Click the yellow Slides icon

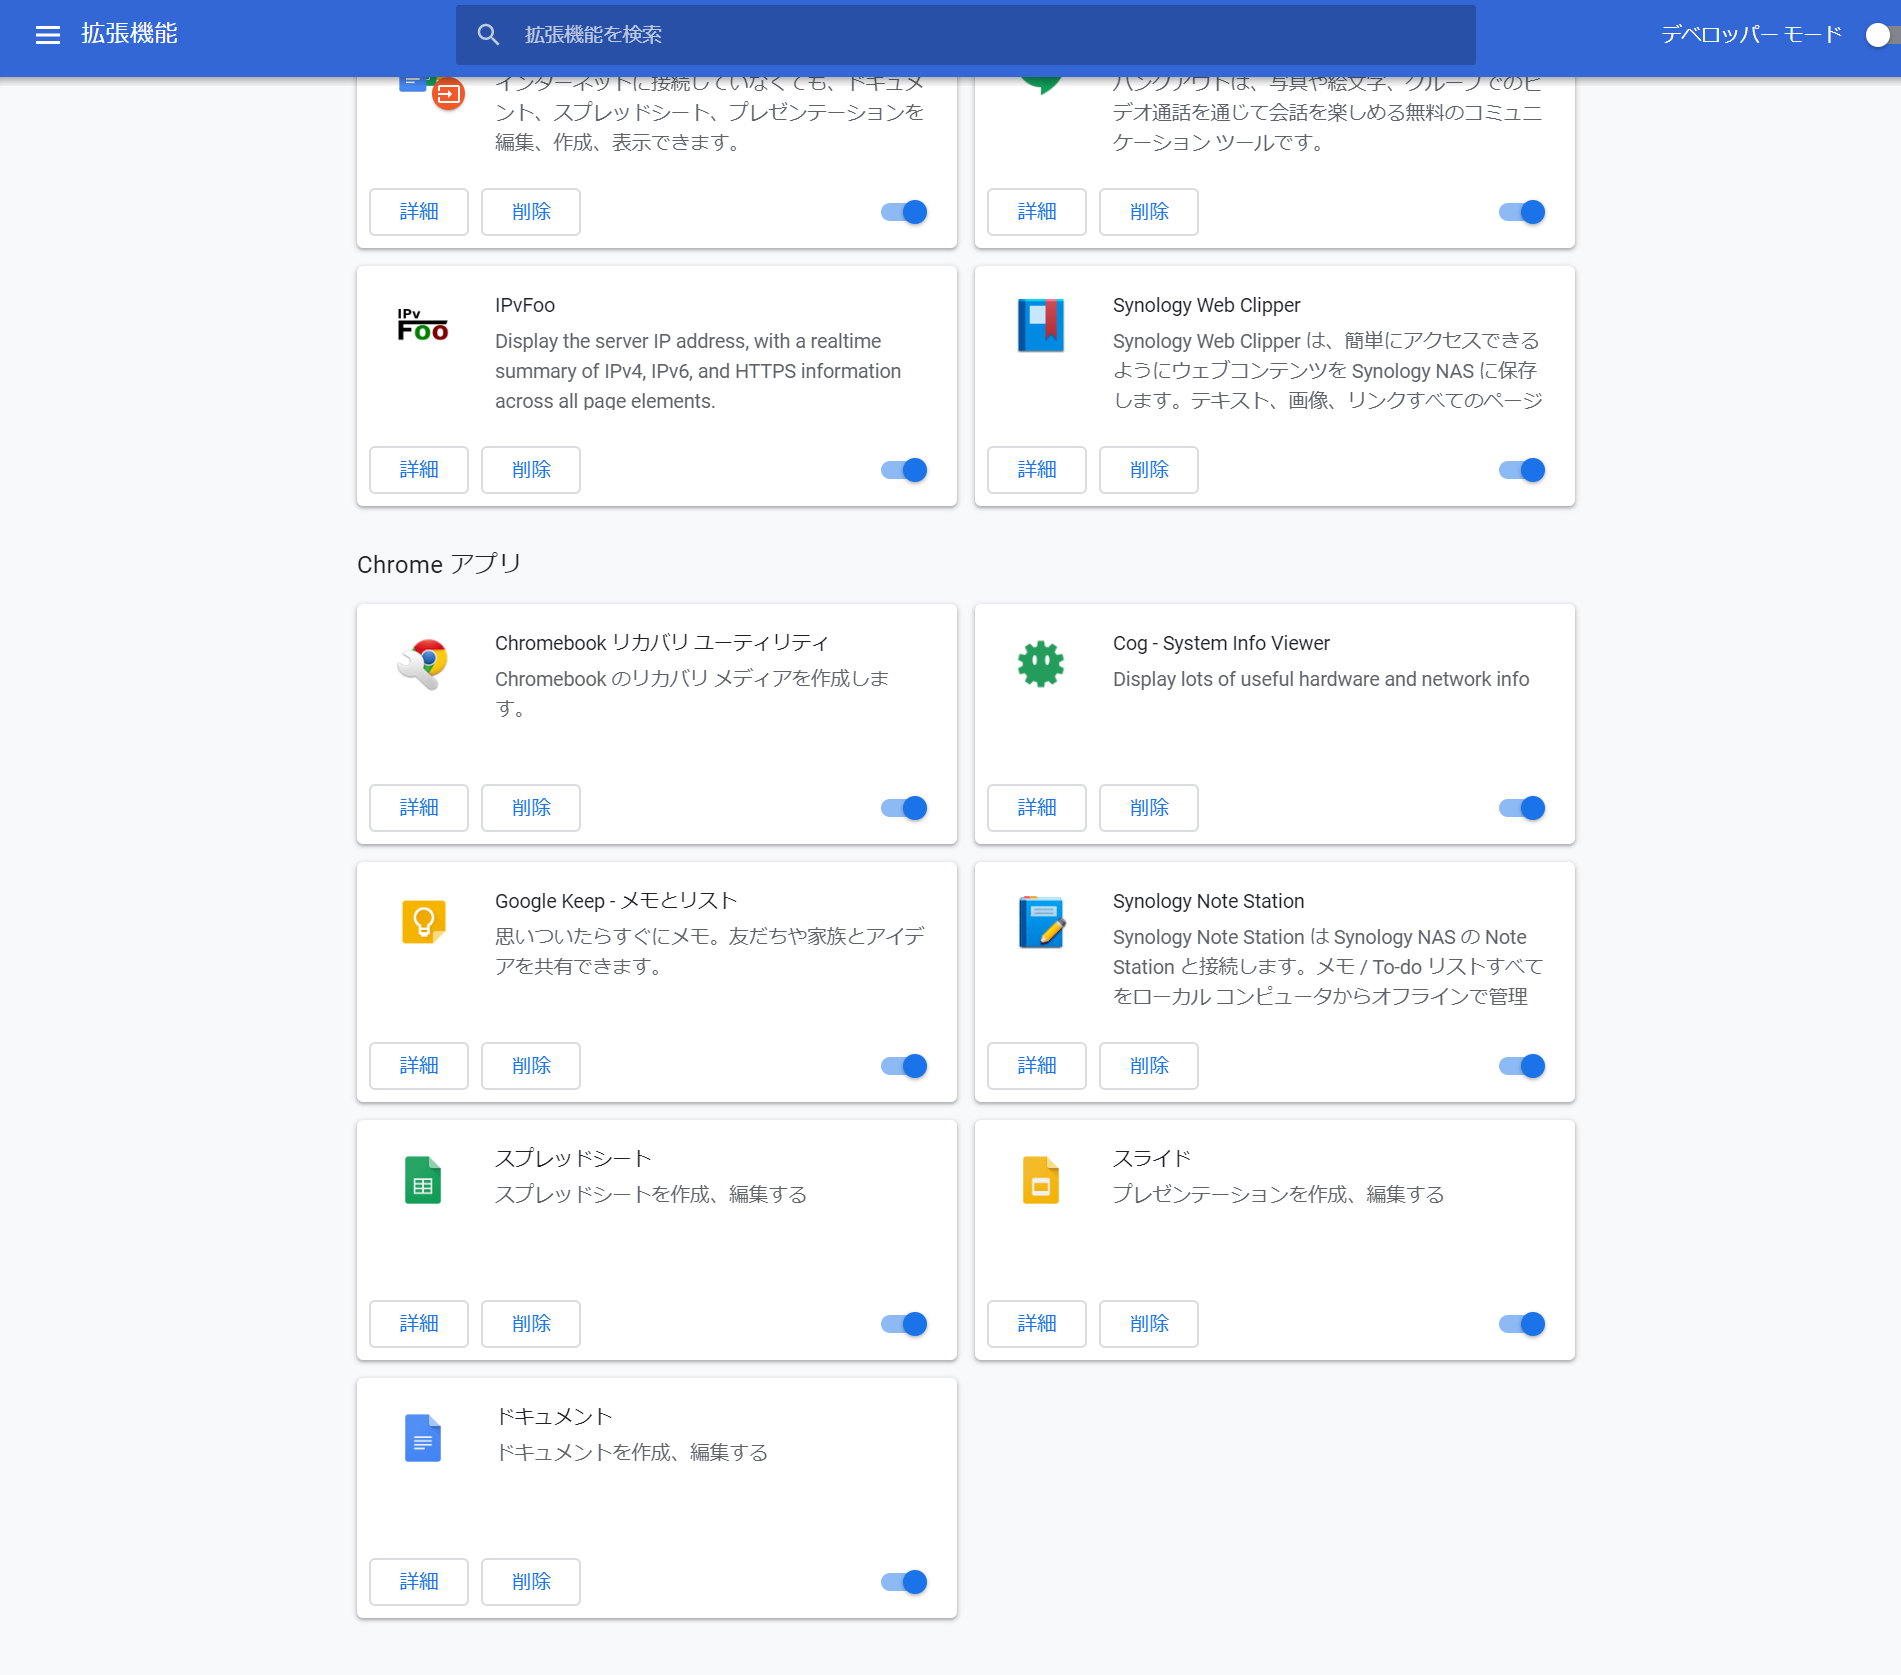click(1041, 1180)
